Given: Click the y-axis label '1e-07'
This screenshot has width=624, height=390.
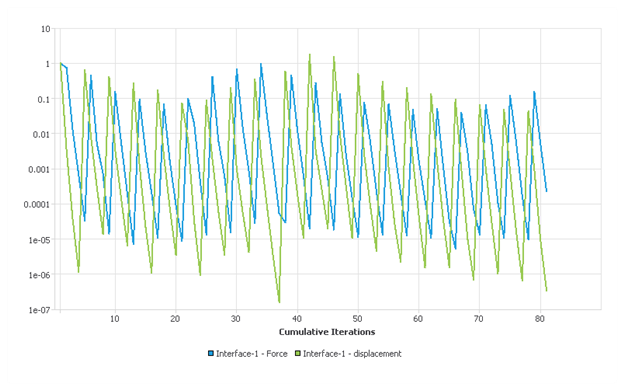Looking at the screenshot, I should coord(39,310).
